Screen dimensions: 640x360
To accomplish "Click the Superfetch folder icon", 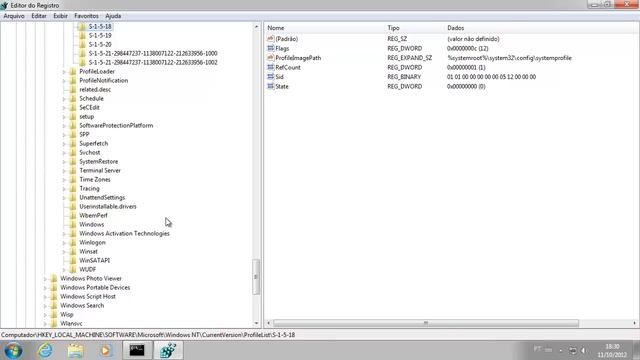I will pos(73,143).
